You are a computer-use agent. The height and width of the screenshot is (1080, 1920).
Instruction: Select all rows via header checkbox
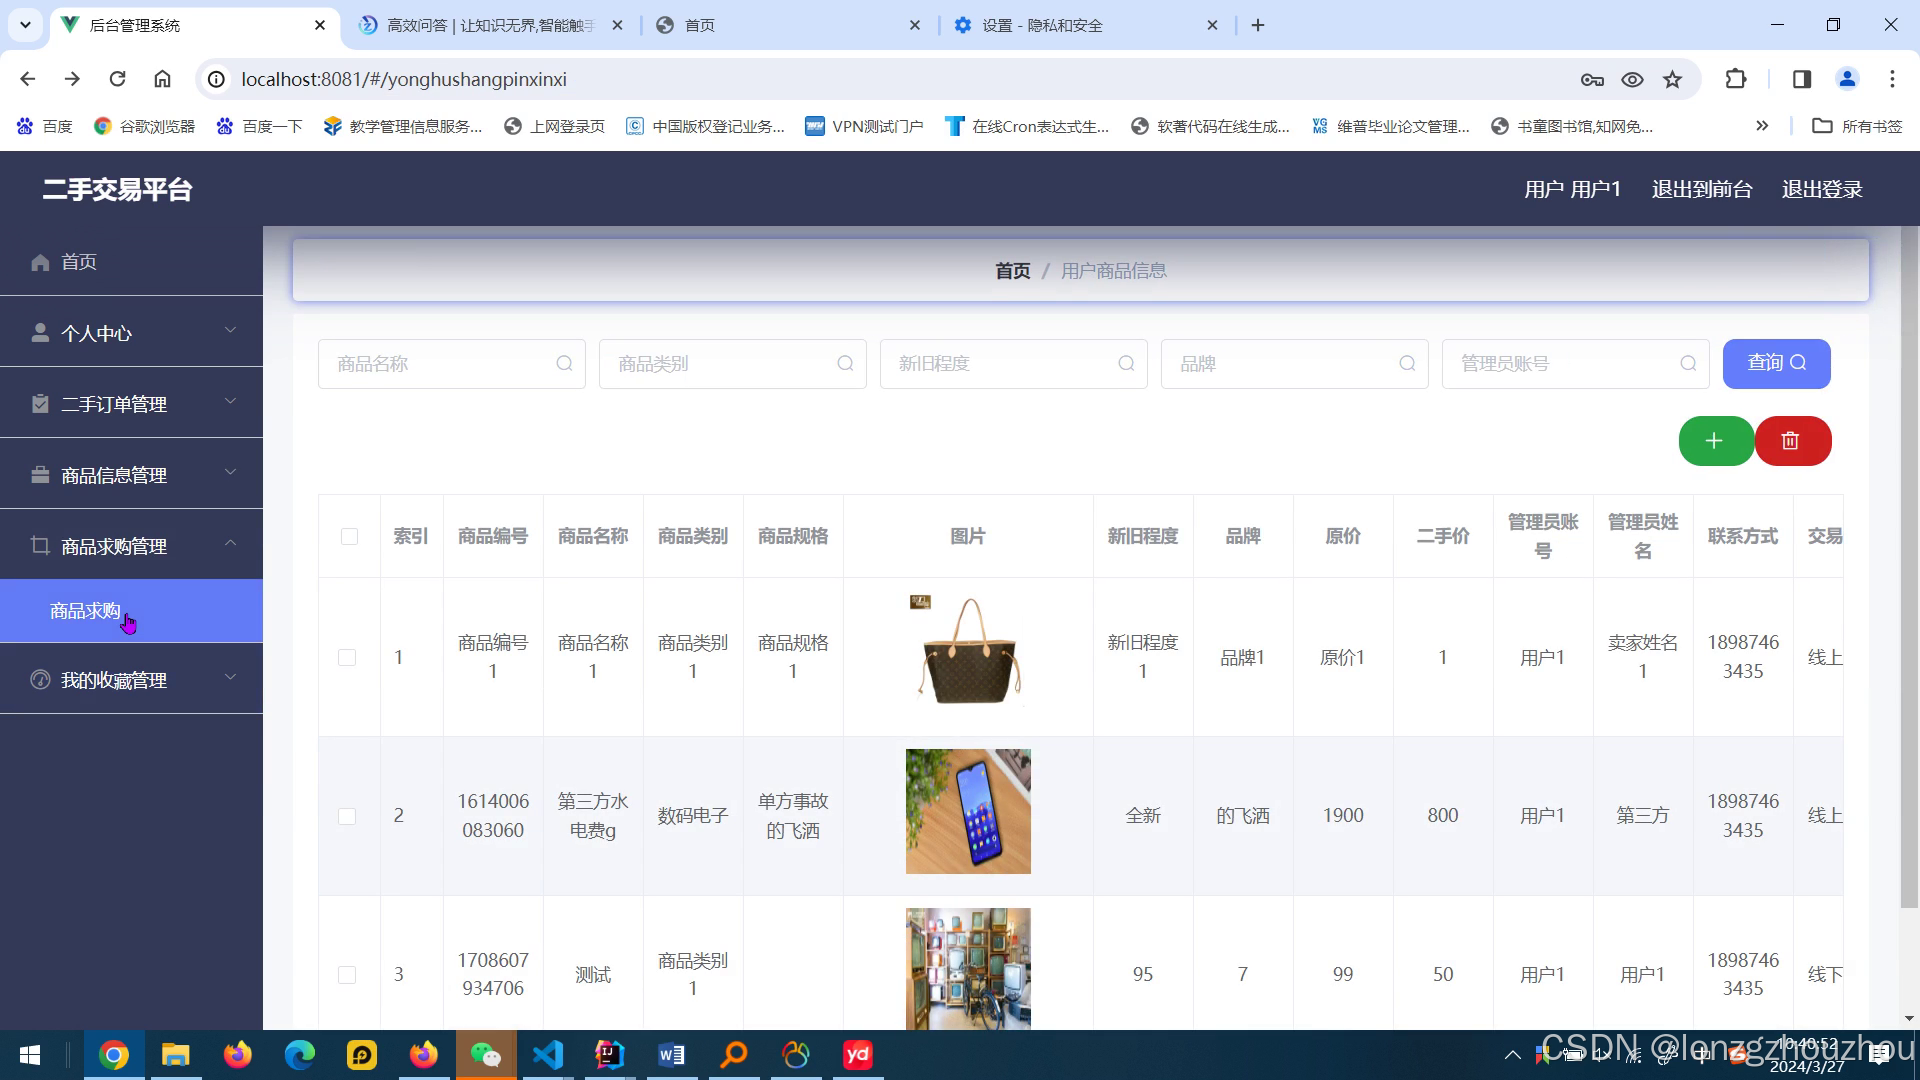click(349, 537)
